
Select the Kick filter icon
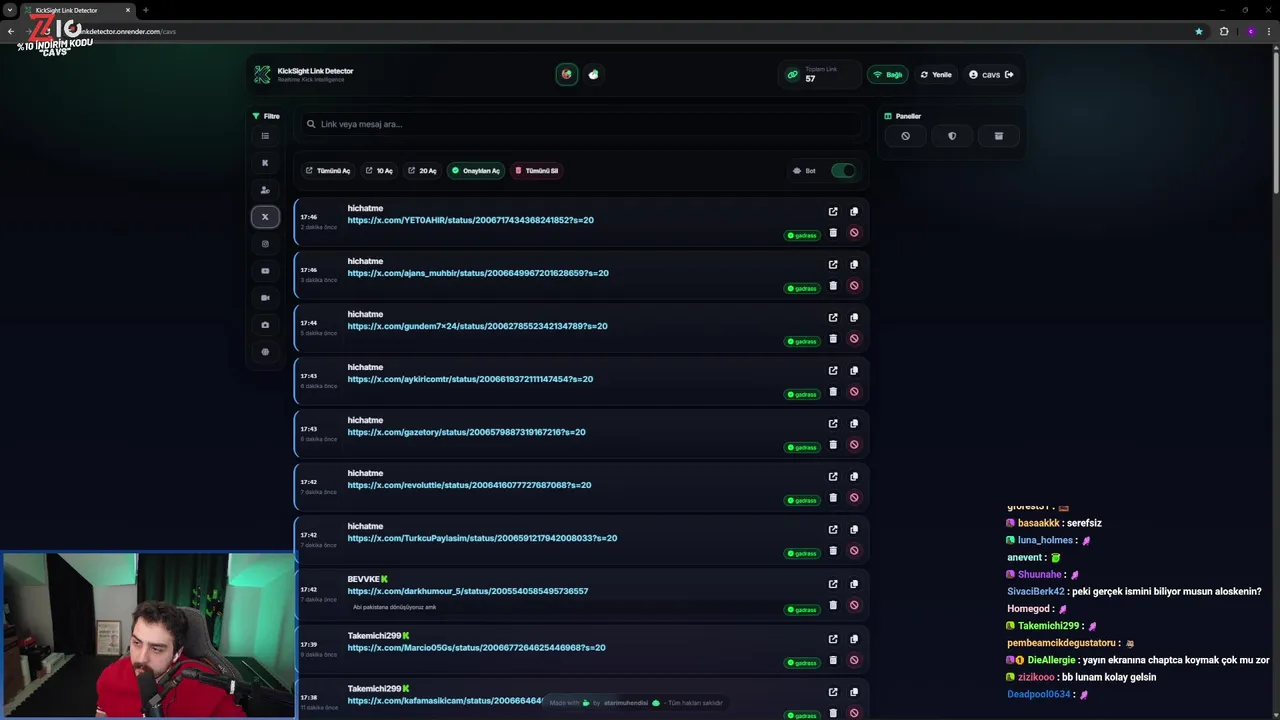point(265,163)
